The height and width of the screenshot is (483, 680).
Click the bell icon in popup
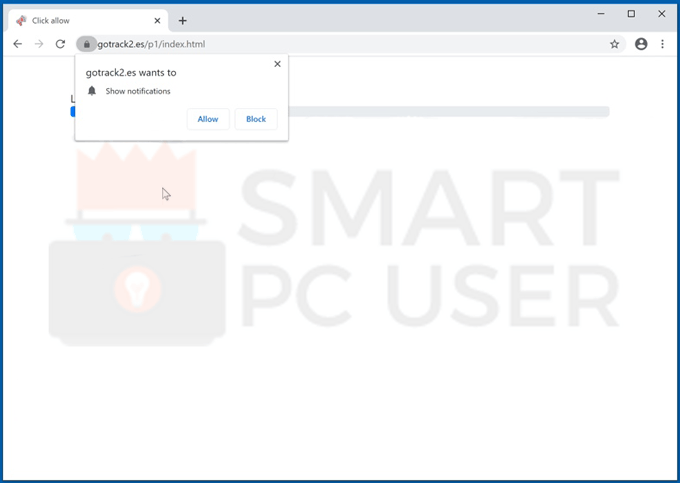pos(92,91)
